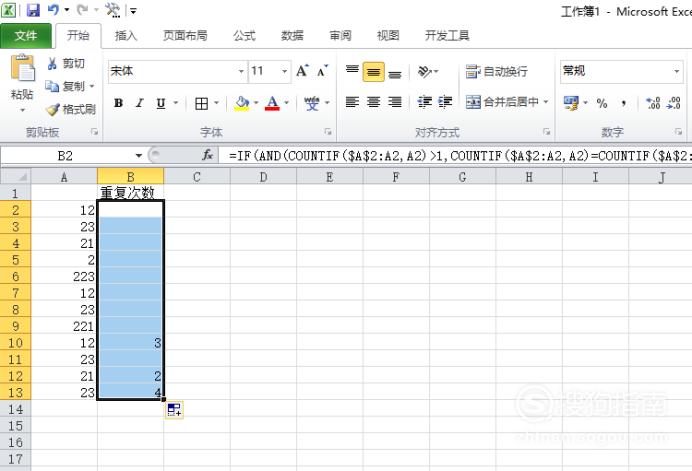Increase font size with large A icon
692x471 pixels.
[302, 71]
